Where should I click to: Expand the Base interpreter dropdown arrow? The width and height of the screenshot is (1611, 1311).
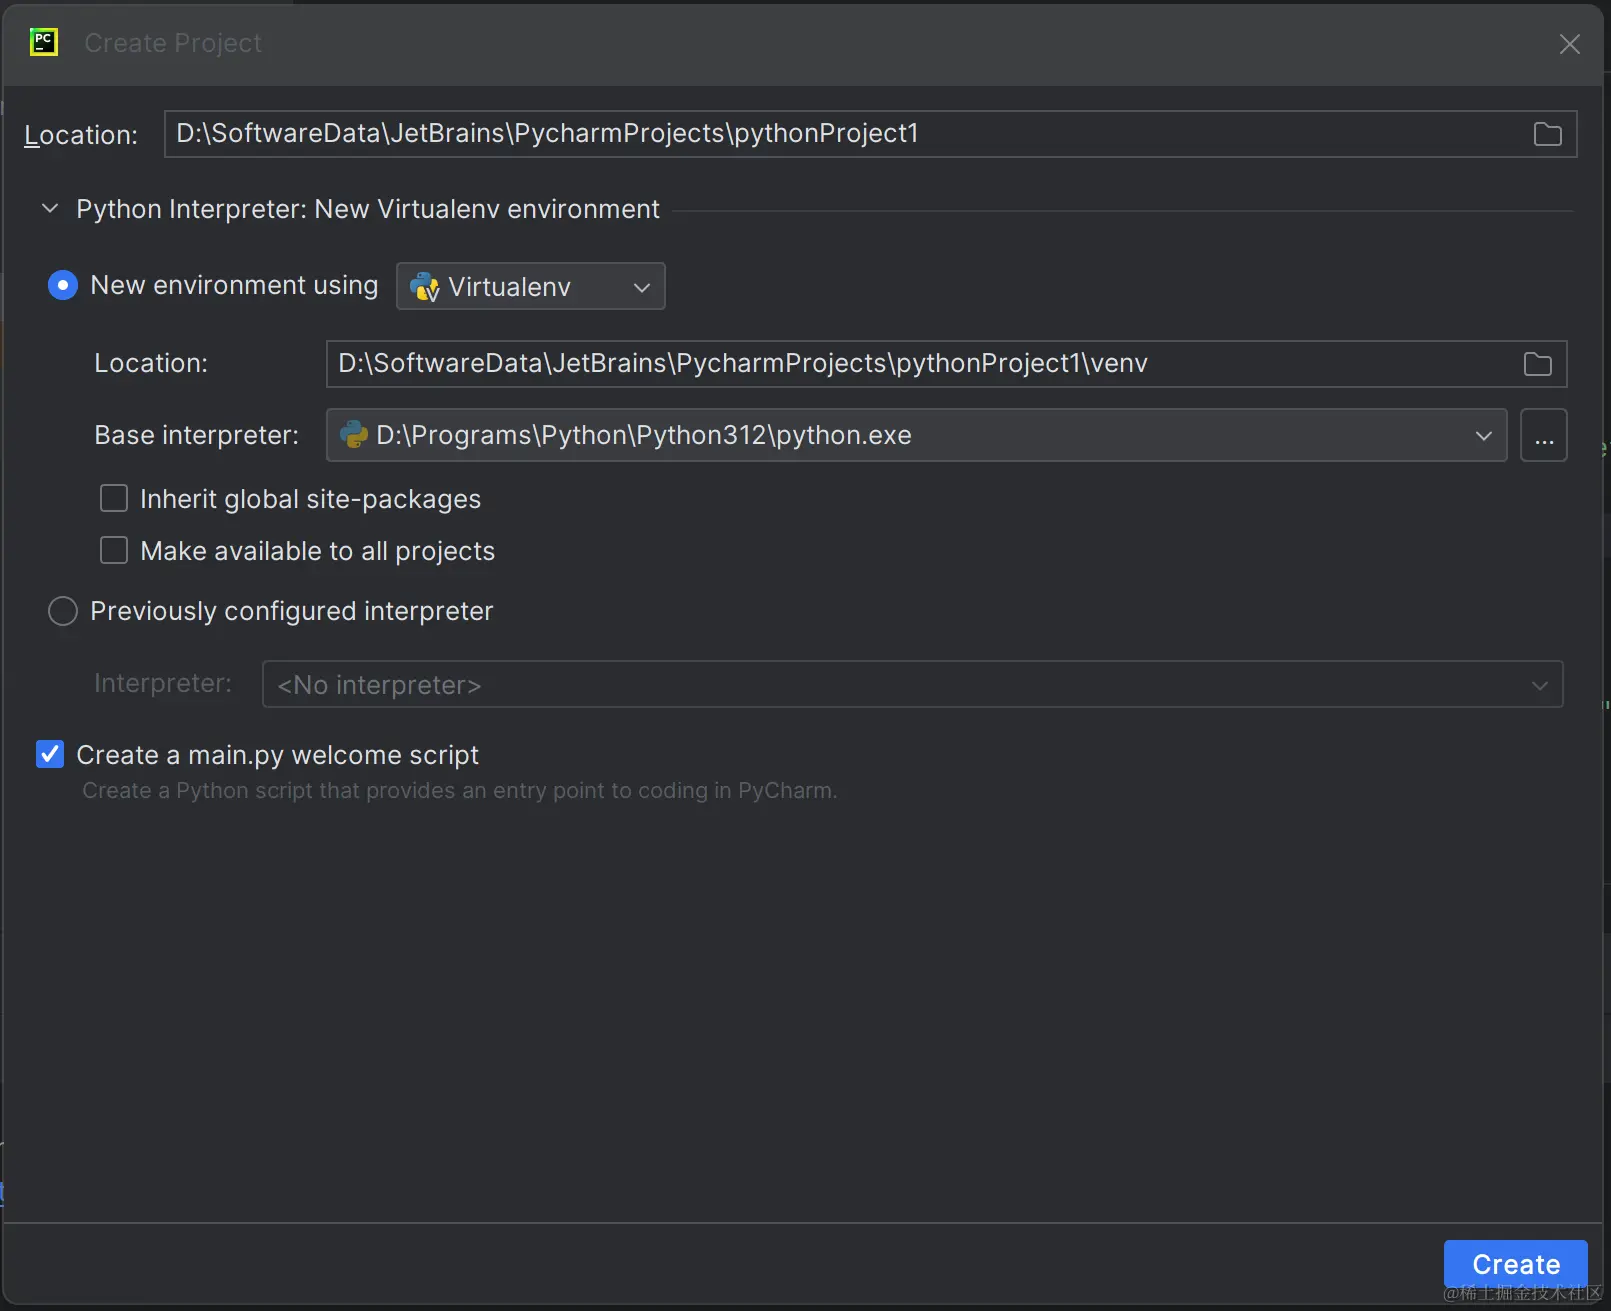[1483, 436]
